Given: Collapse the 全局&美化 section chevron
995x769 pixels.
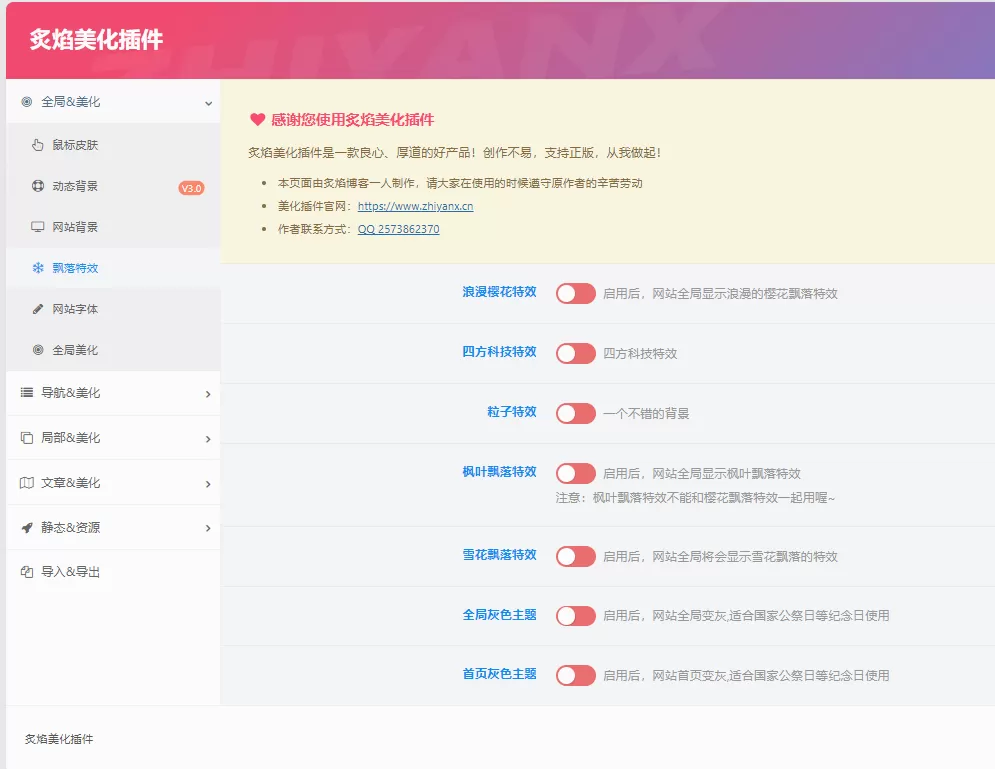Looking at the screenshot, I should pos(208,103).
